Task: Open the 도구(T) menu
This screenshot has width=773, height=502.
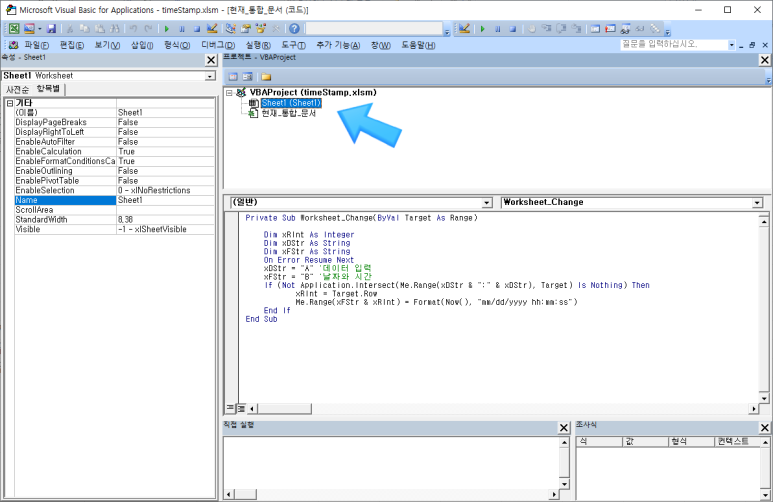Action: click(x=293, y=45)
